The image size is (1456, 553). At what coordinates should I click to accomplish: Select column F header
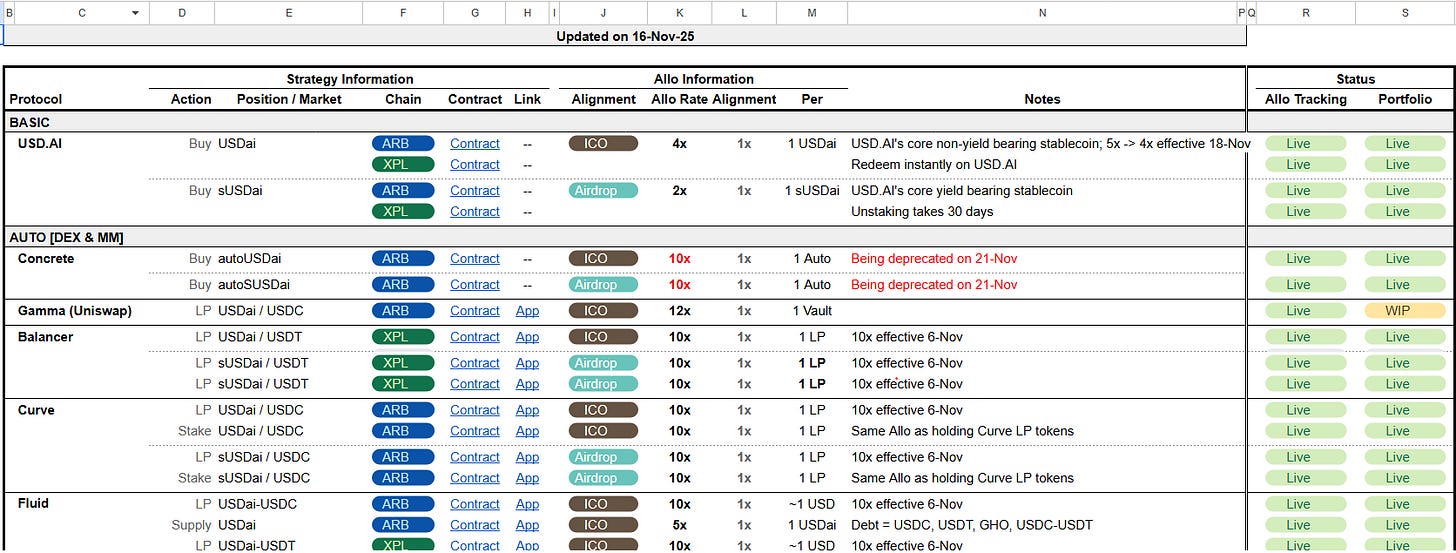click(403, 12)
